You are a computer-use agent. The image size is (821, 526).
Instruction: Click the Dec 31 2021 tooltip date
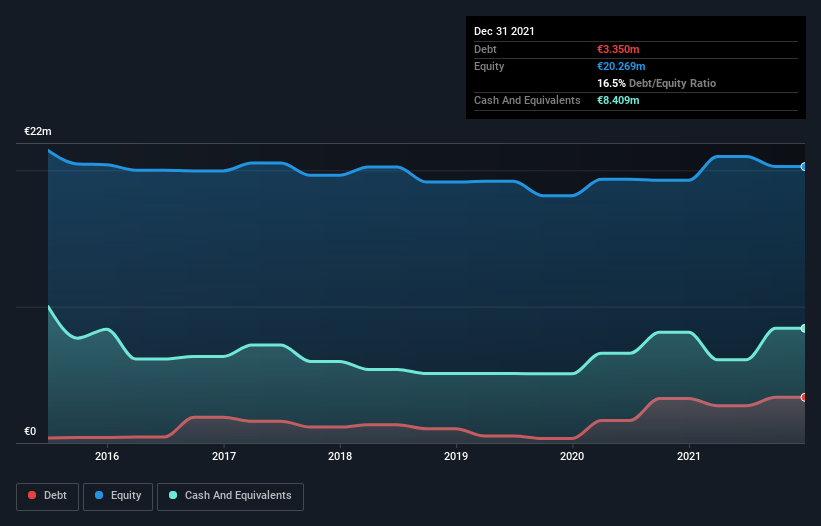(504, 31)
